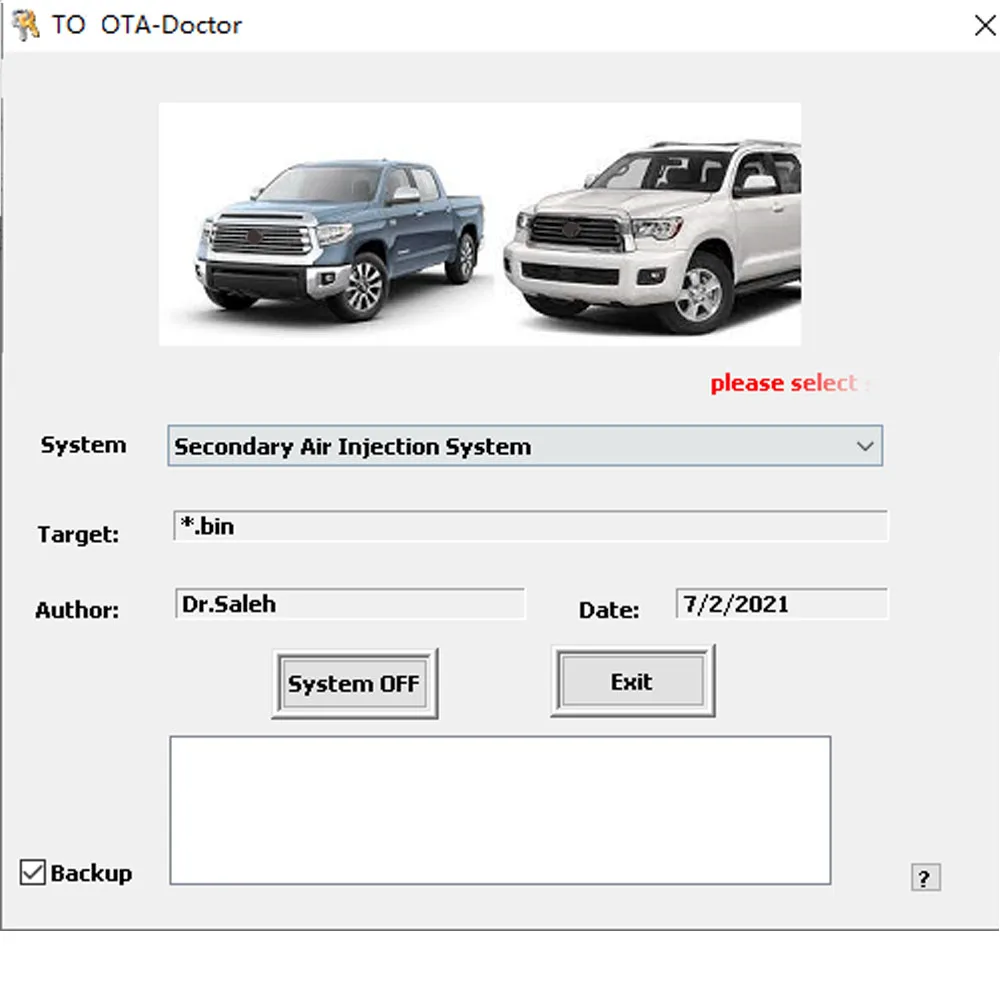Click the Tundra and Sequoia vehicle image
The height and width of the screenshot is (1000, 1000).
click(480, 224)
